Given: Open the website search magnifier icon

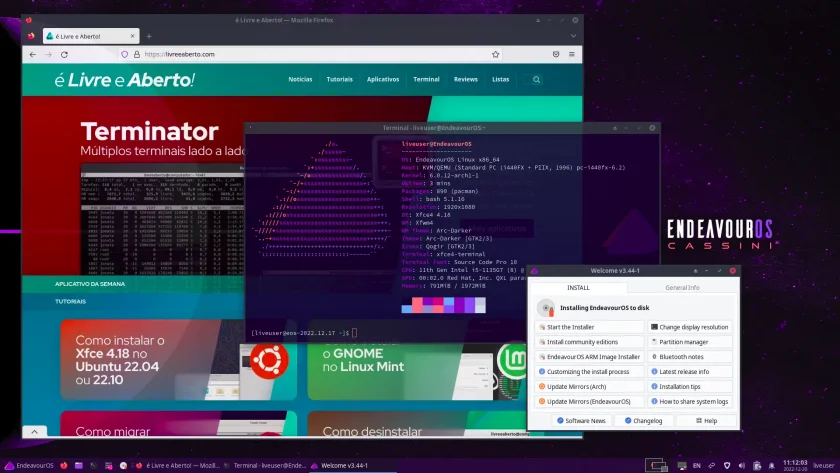Looking at the screenshot, I should pyautogui.click(x=536, y=79).
